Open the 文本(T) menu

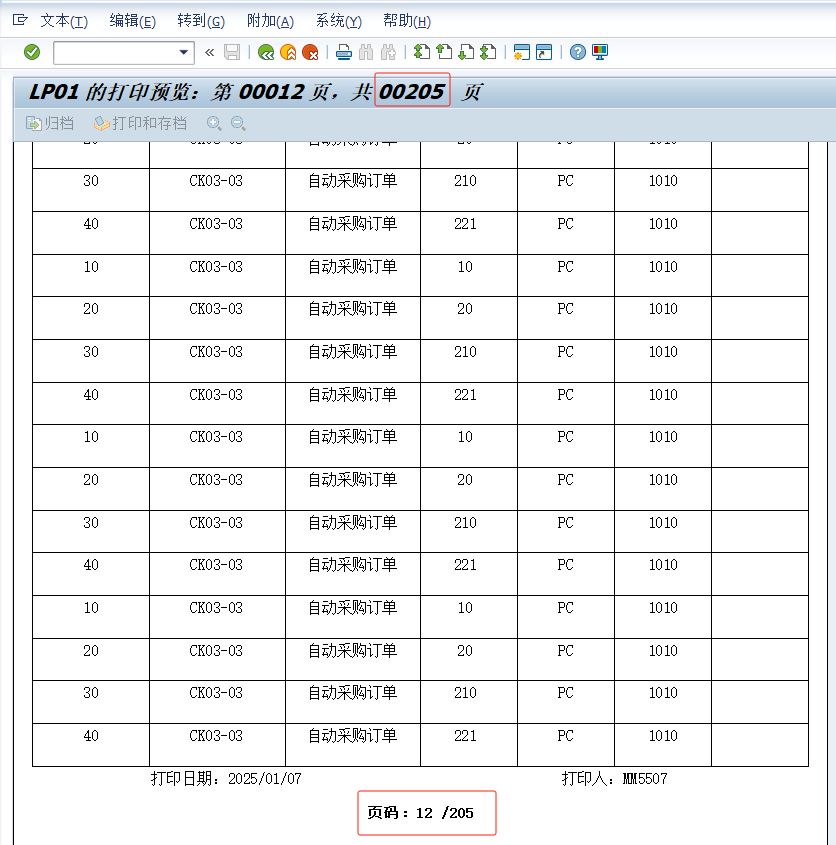pyautogui.click(x=64, y=21)
